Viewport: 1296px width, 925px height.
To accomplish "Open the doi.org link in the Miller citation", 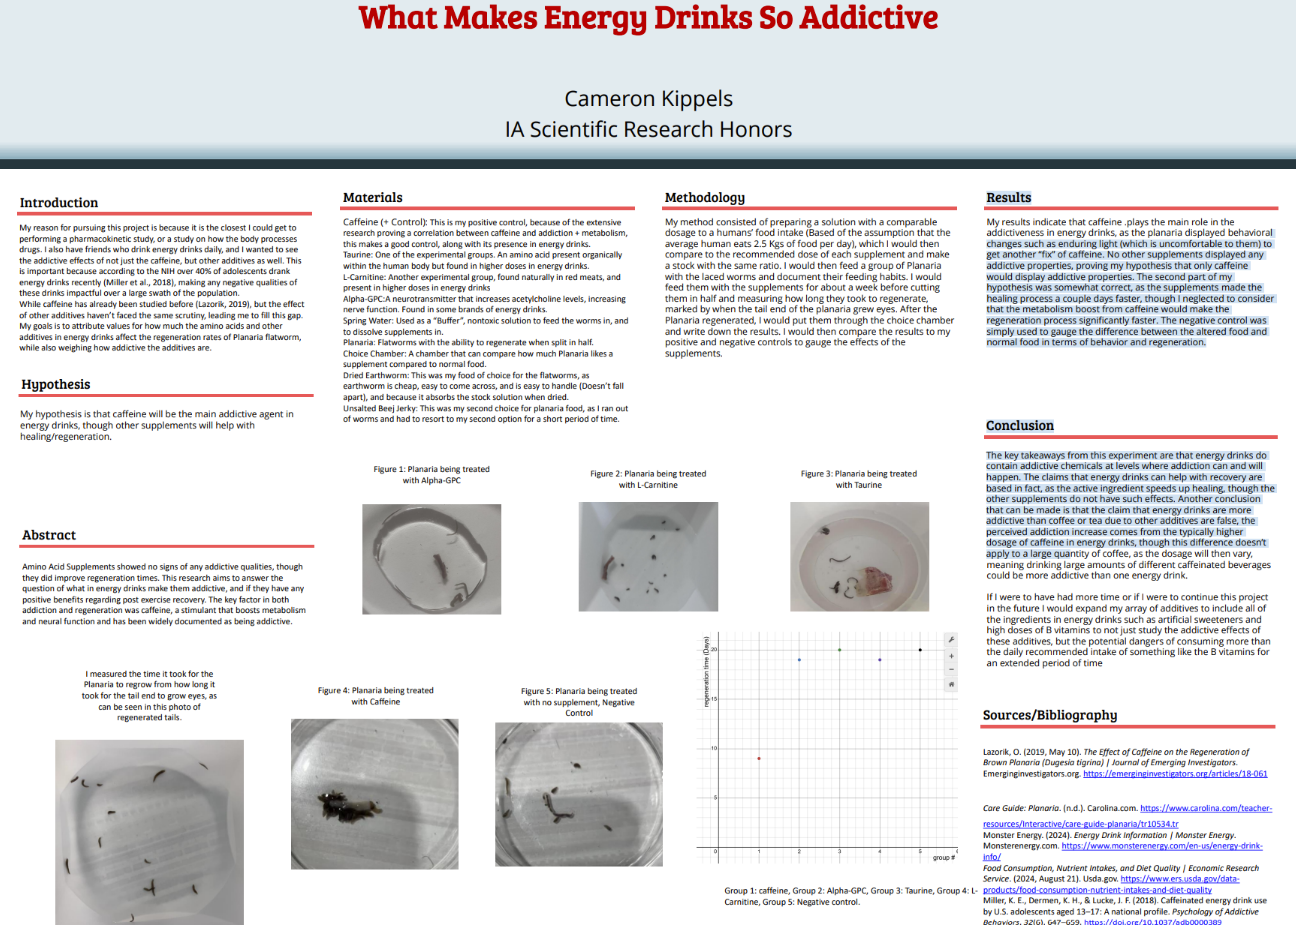I will pyautogui.click(x=1152, y=921).
